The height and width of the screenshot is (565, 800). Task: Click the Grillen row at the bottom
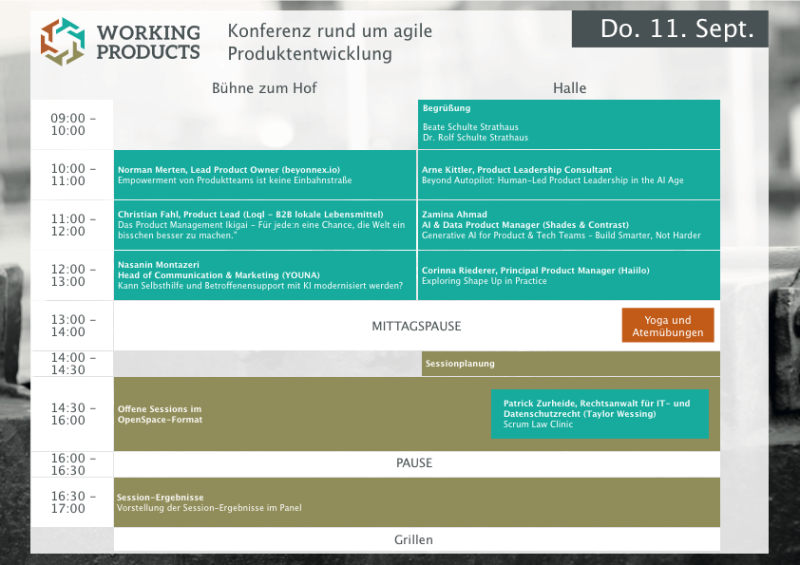(x=416, y=540)
